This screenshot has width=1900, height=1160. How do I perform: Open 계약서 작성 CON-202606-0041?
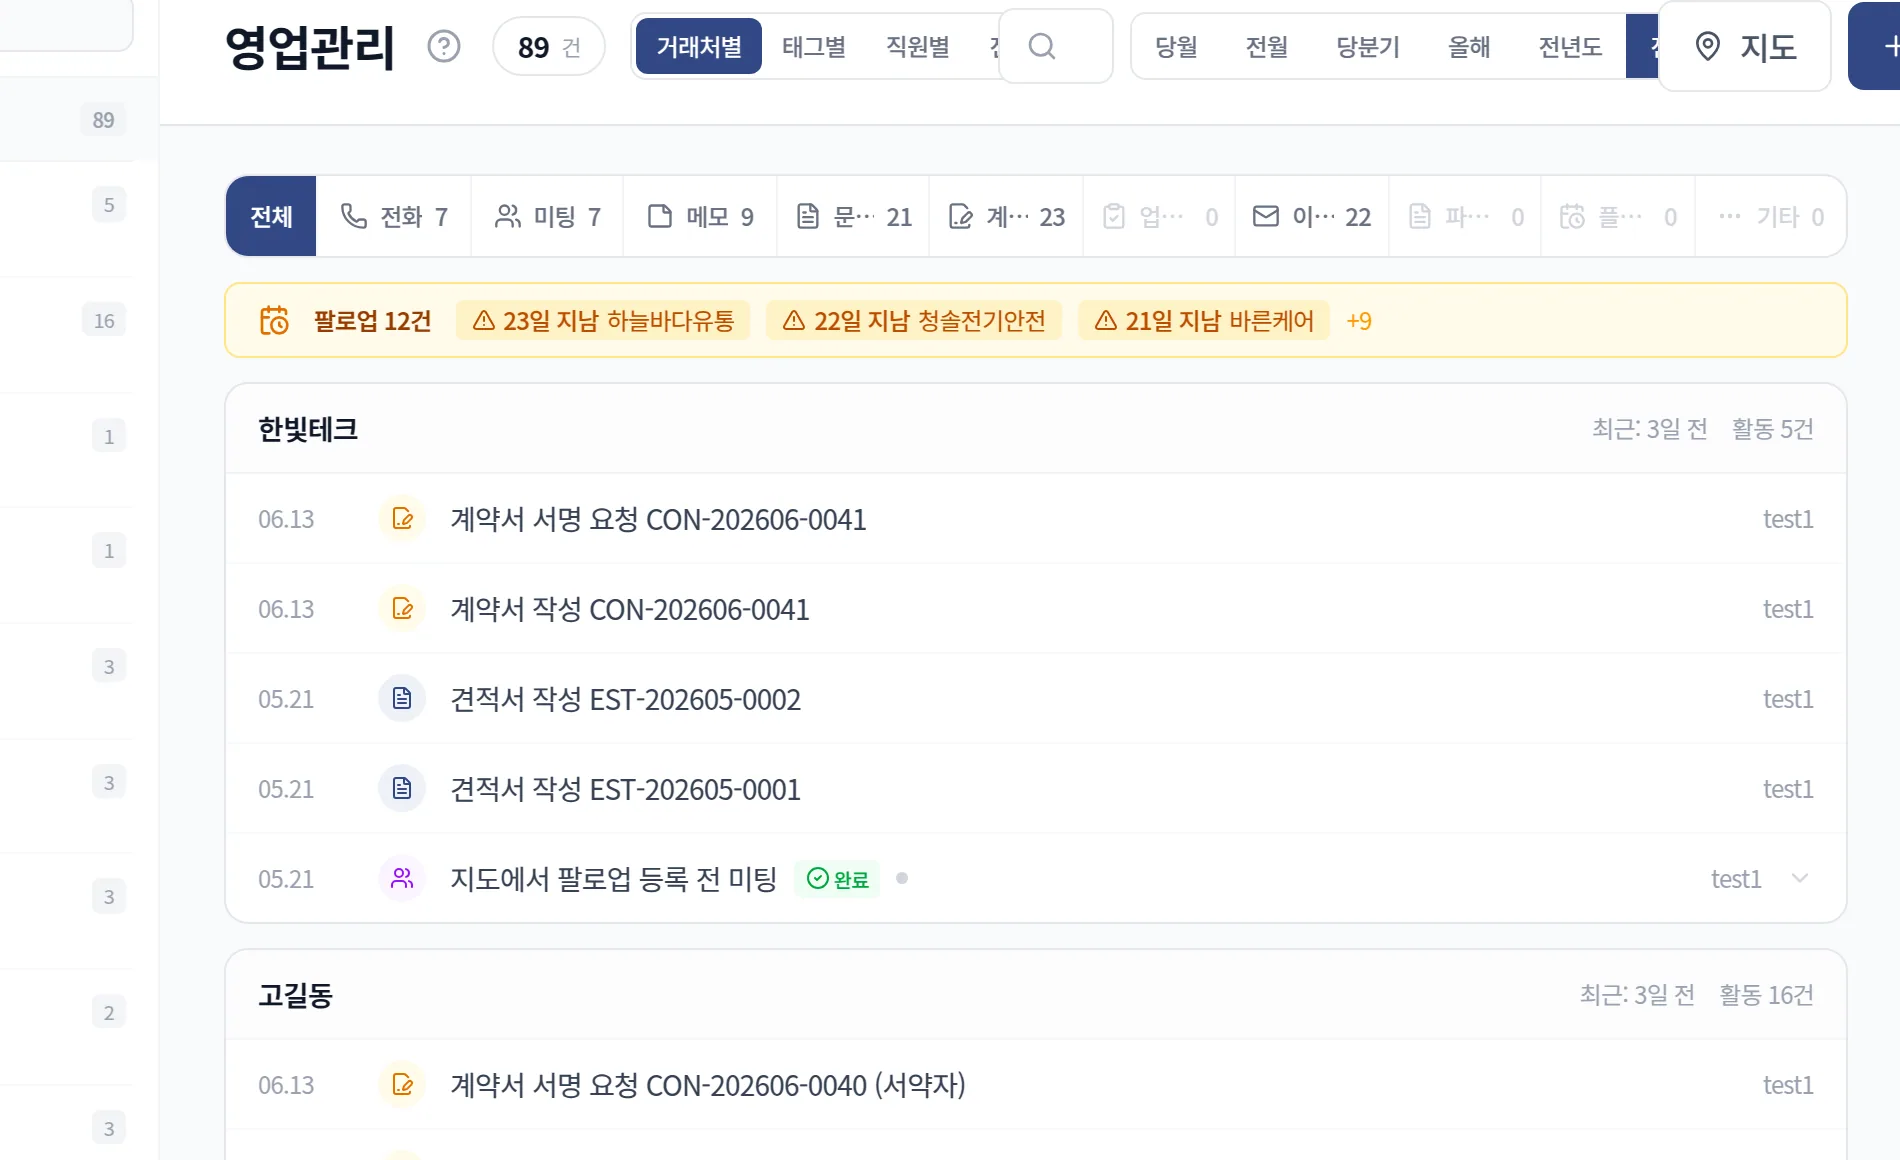tap(1036, 609)
